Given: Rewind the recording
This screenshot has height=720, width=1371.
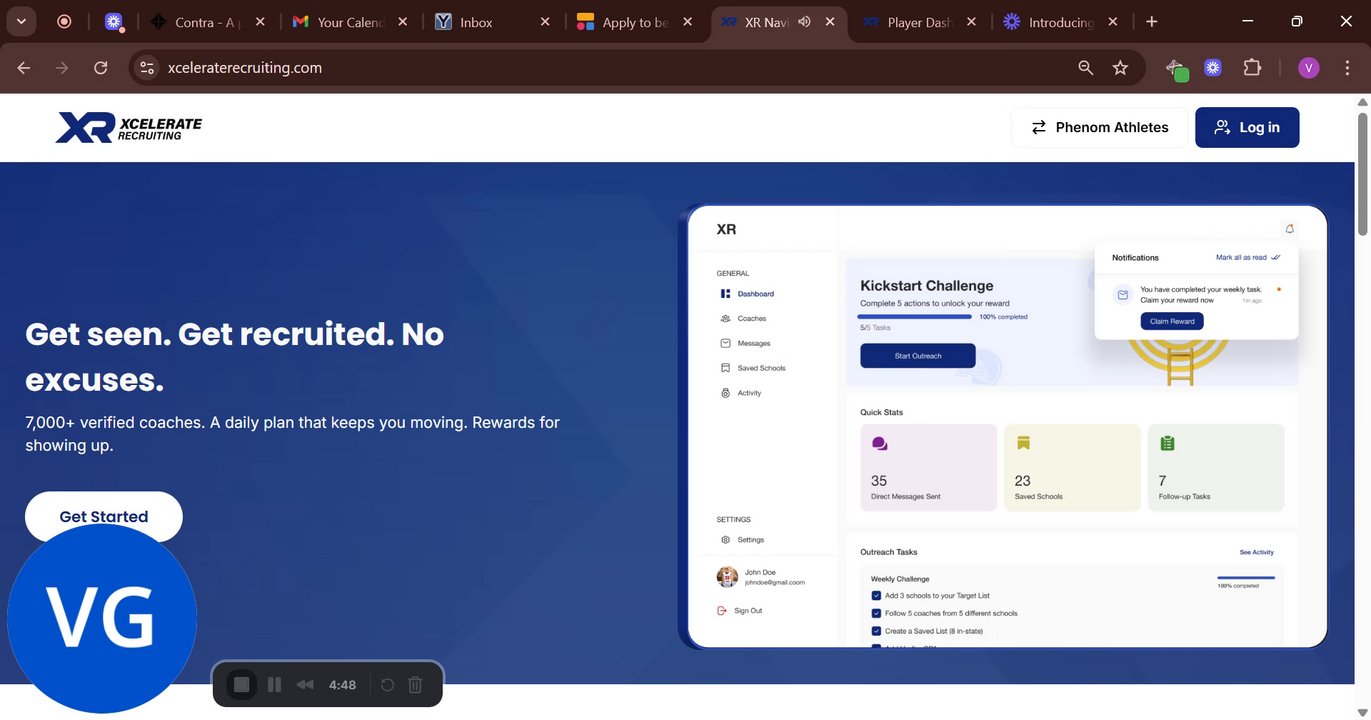Looking at the screenshot, I should coord(305,685).
